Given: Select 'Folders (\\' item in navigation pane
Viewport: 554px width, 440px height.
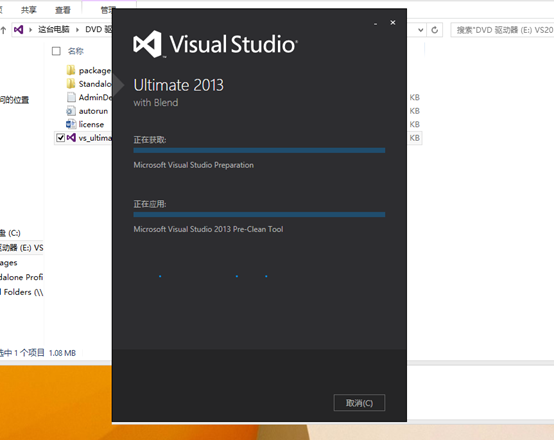Looking at the screenshot, I should click(22, 292).
